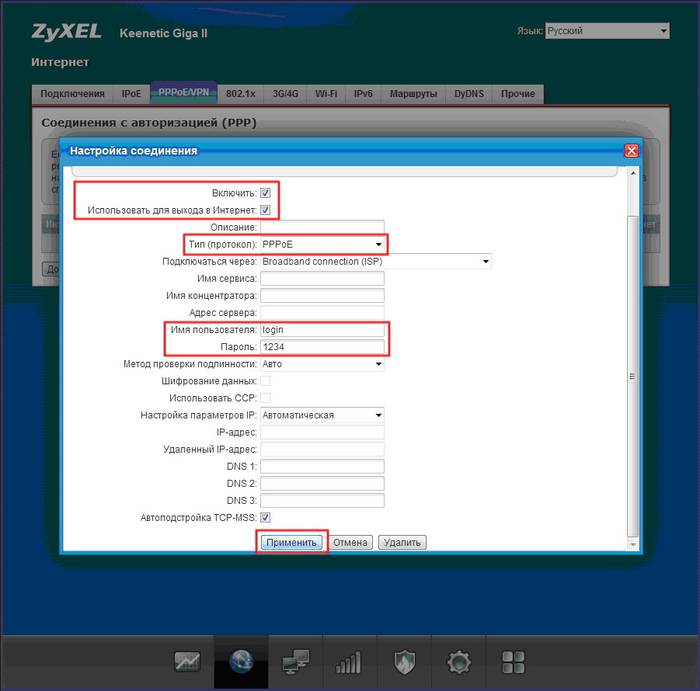Click the Адрес сервера input field

pos(322,312)
